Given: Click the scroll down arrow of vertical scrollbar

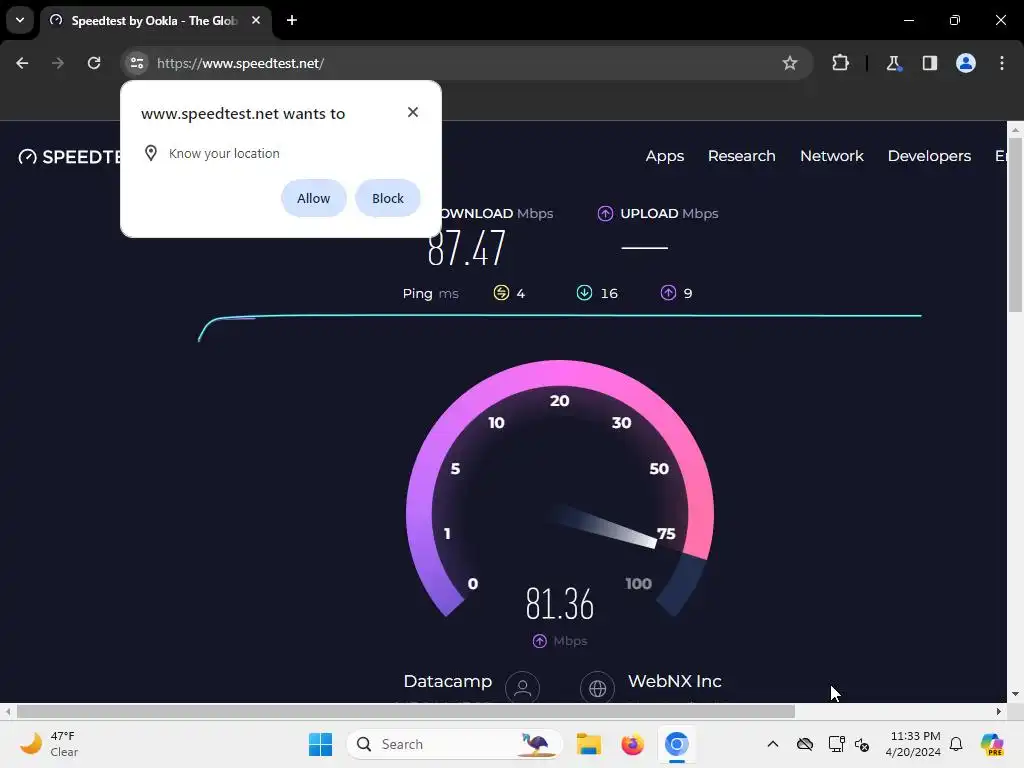Looking at the screenshot, I should click(x=1015, y=694).
